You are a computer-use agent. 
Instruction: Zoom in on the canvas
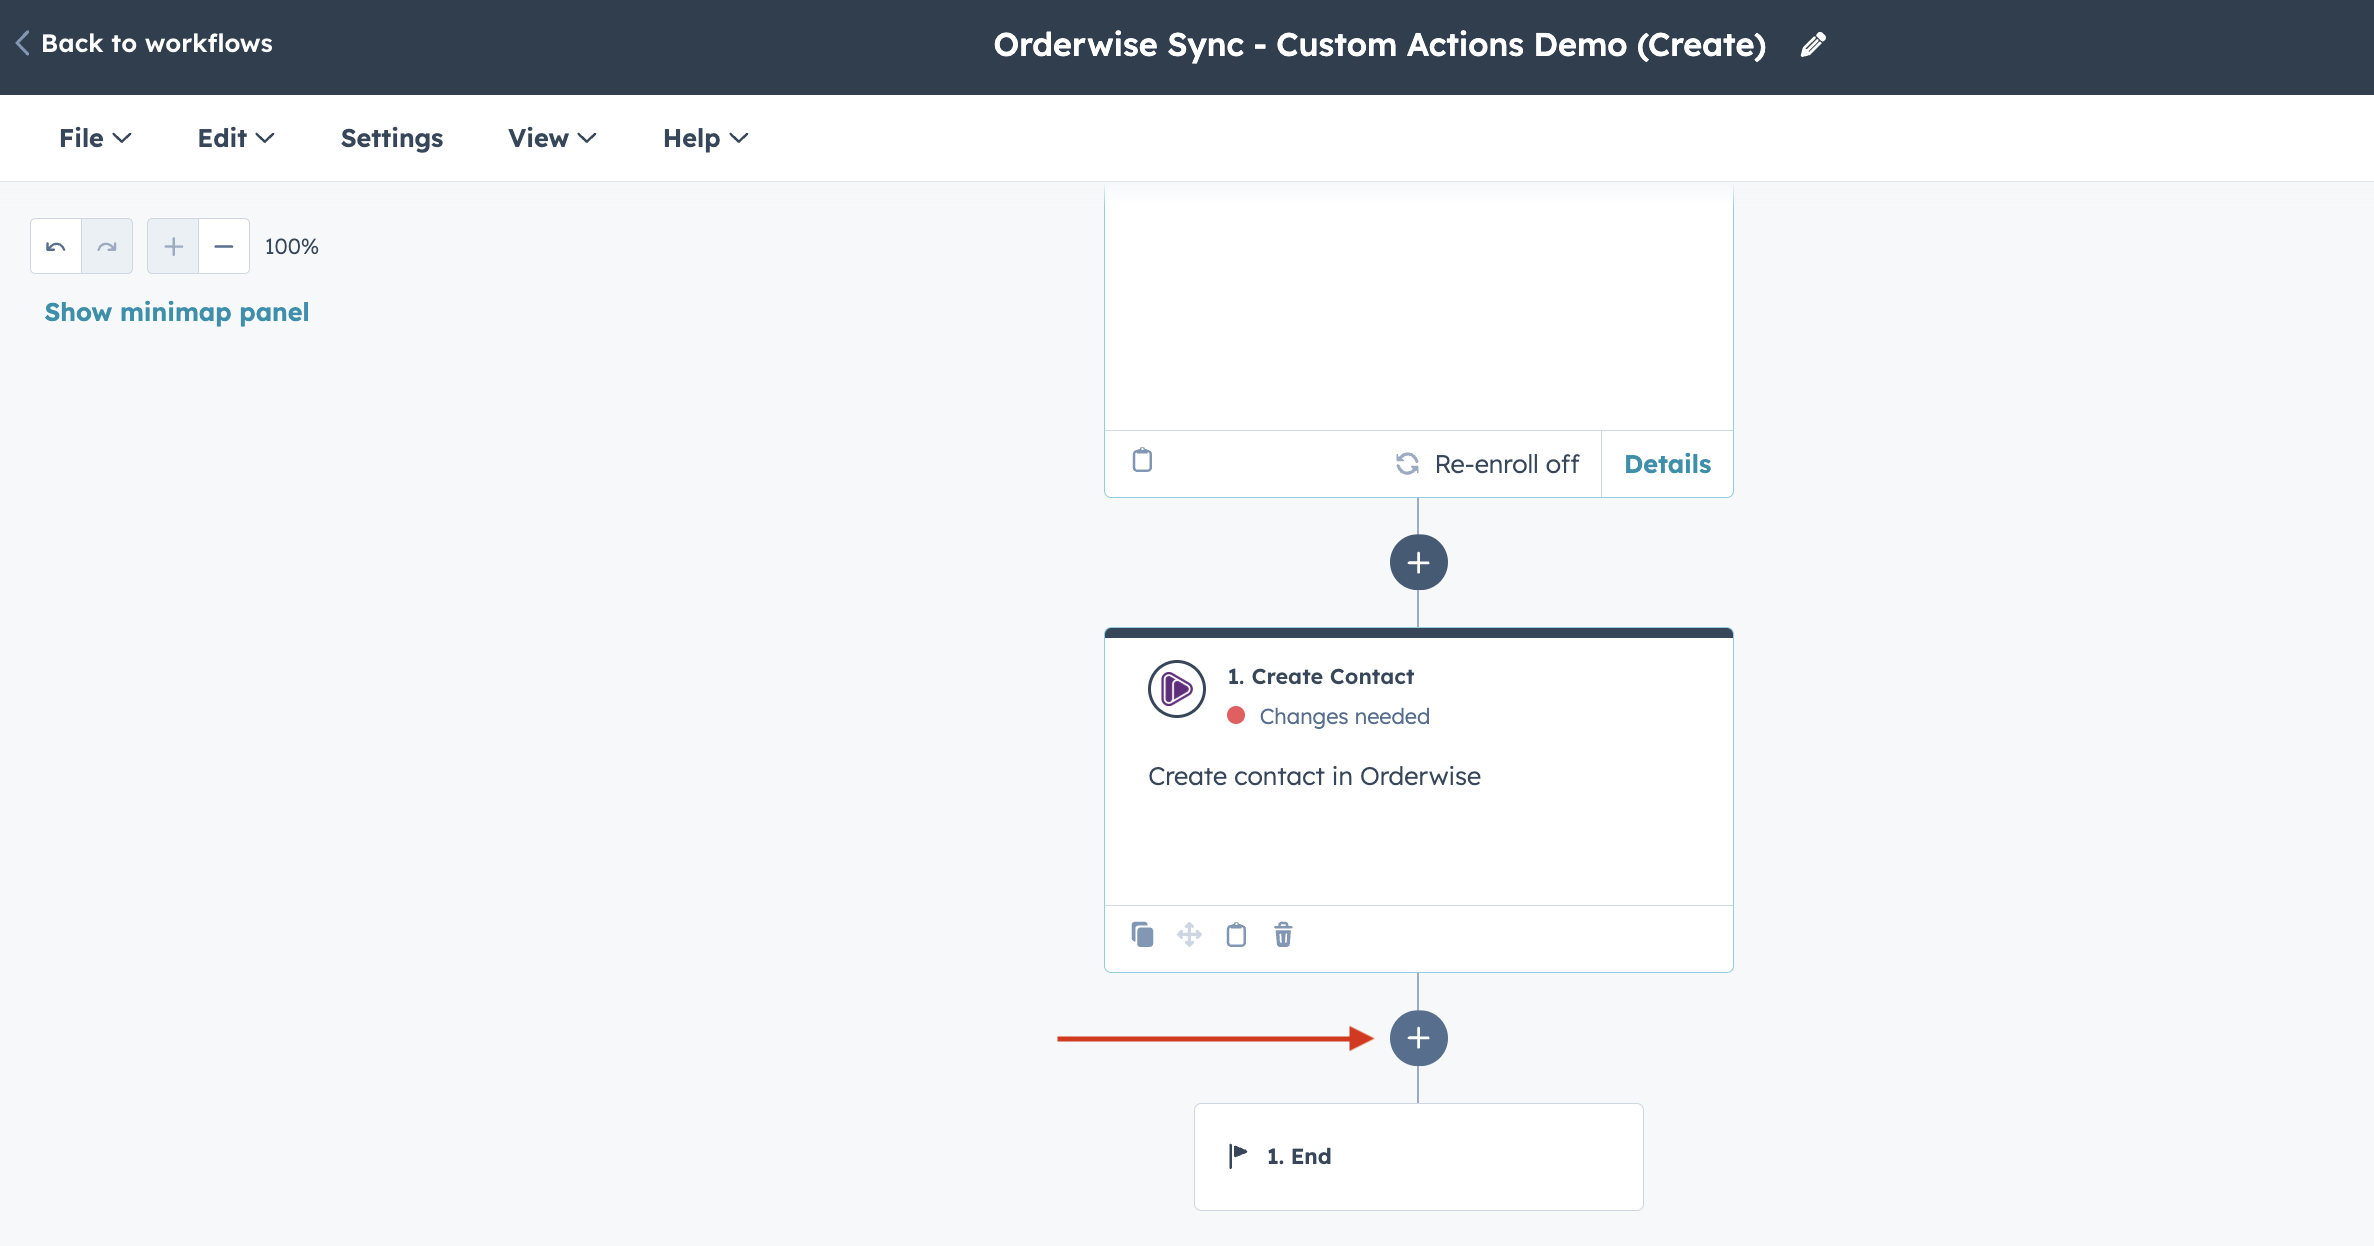coord(173,246)
